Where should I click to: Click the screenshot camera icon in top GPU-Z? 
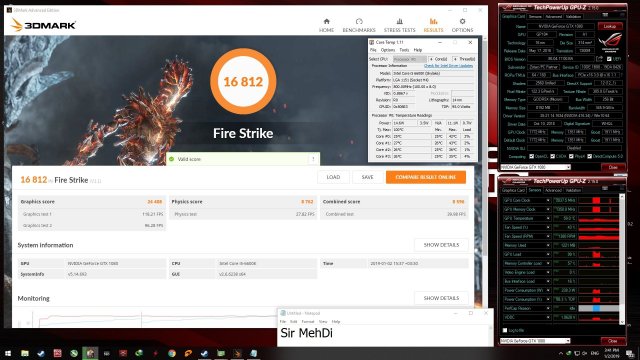point(606,15)
